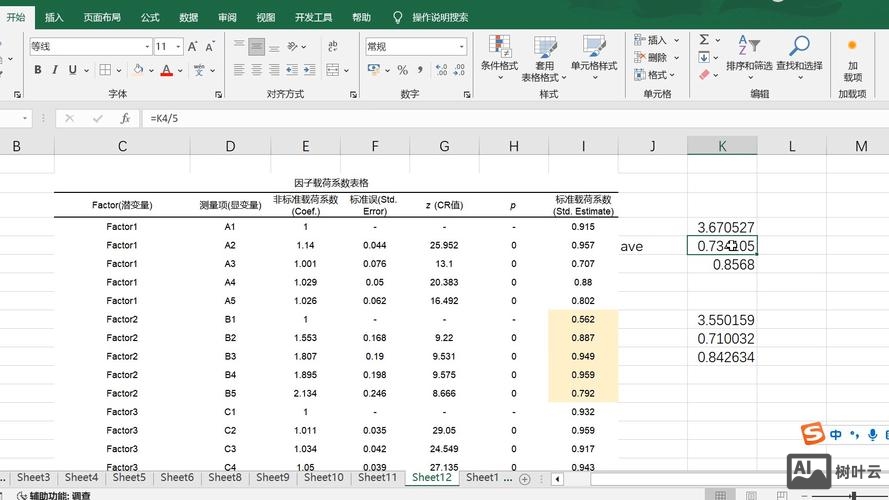This screenshot has width=889, height=500.
Task: Open the 数据 ribbon tab
Action: 188,17
